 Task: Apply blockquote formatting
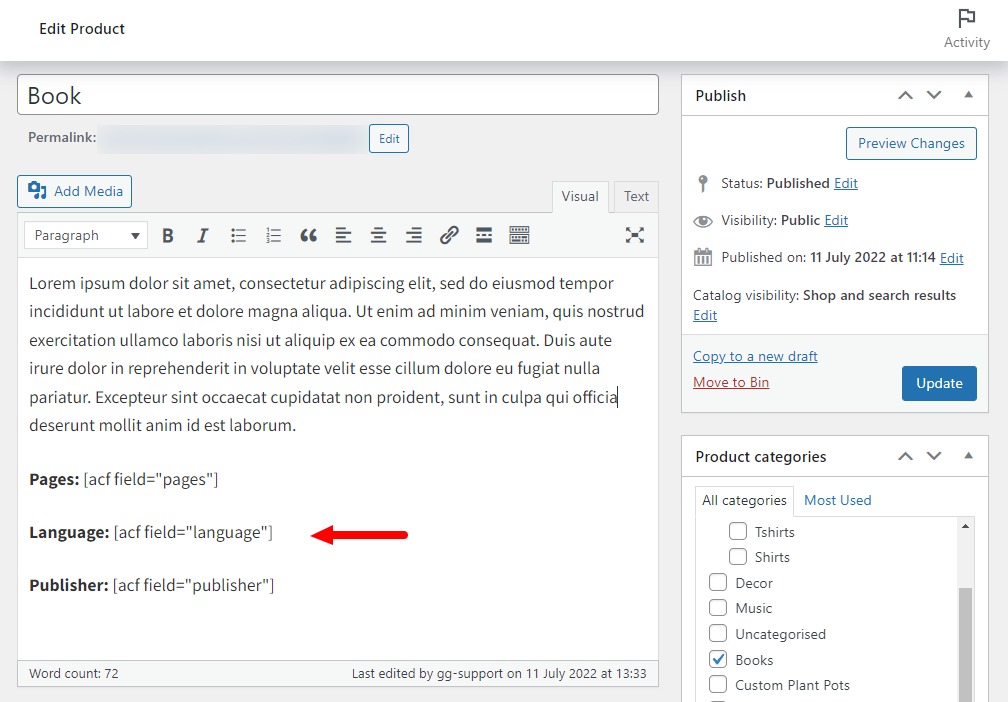pyautogui.click(x=308, y=235)
